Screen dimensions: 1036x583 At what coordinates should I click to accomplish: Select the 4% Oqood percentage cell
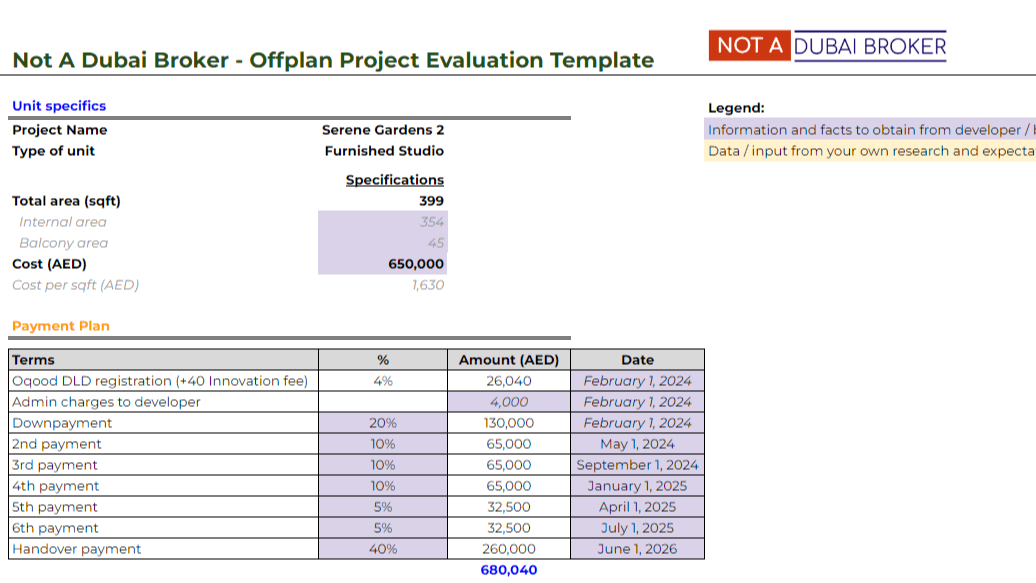pyautogui.click(x=383, y=381)
